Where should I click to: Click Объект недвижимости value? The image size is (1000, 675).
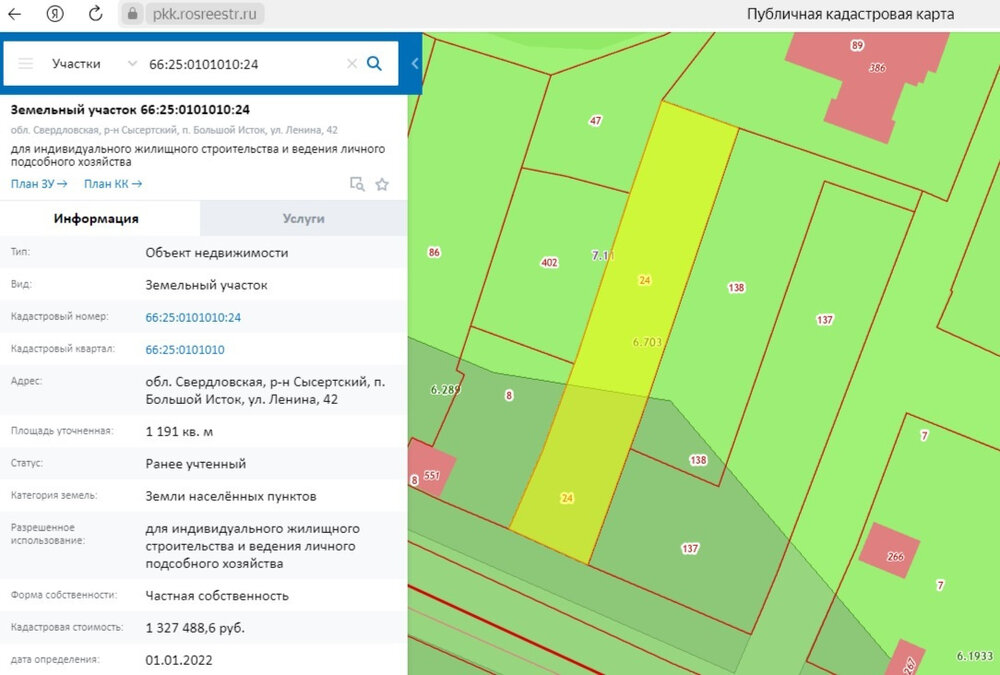click(217, 253)
